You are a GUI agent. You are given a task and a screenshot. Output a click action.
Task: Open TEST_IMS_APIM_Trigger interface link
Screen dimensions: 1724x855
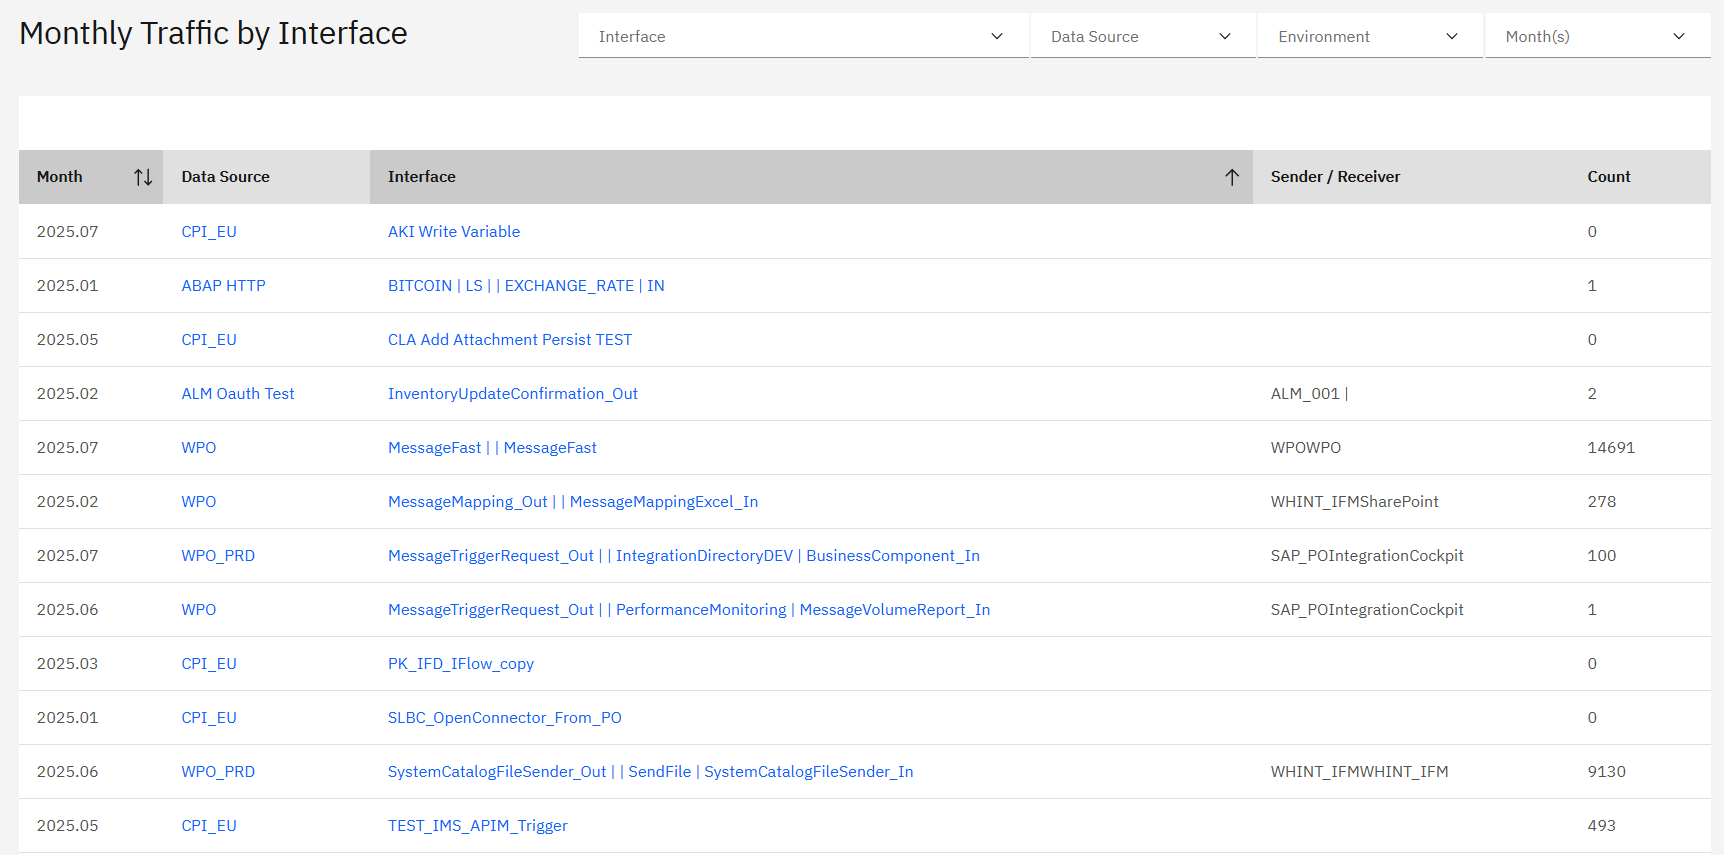[478, 825]
